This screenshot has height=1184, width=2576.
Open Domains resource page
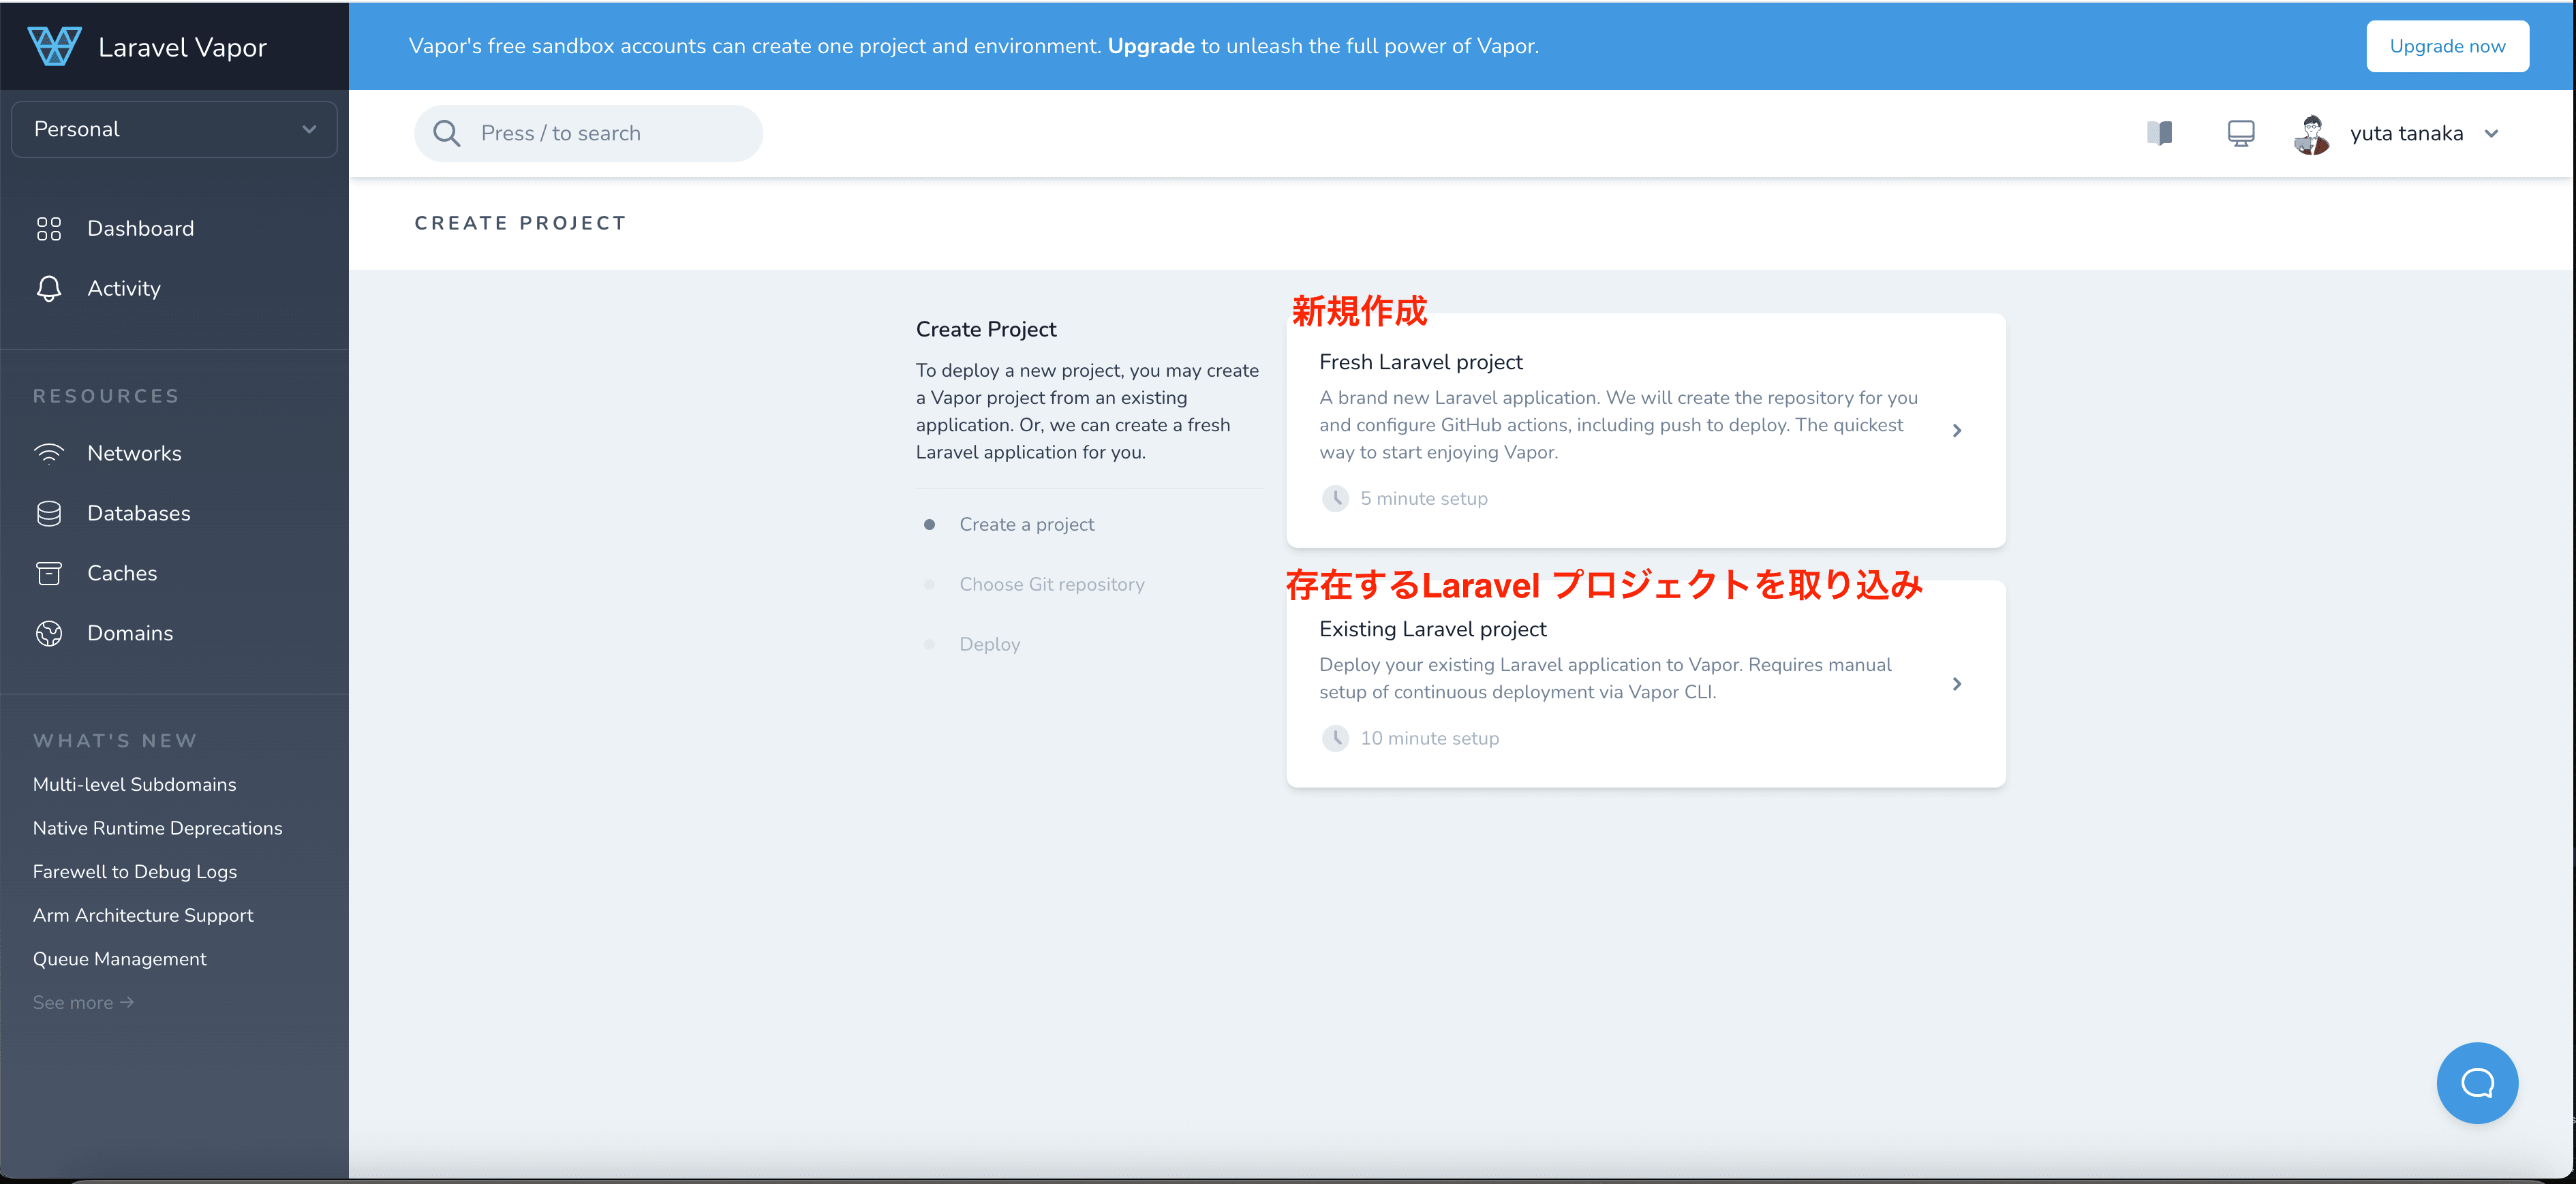pyautogui.click(x=130, y=633)
